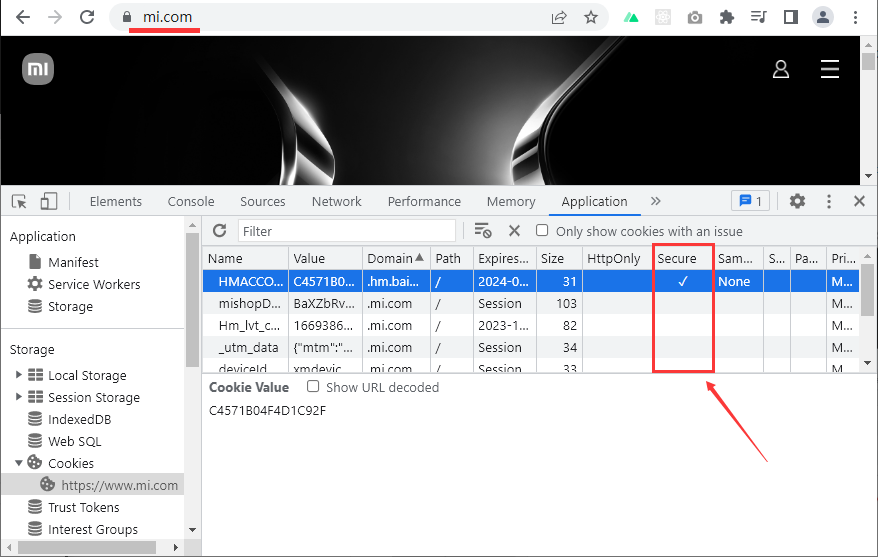878x557 pixels.
Task: Open Chrome three-dot menu
Action: pyautogui.click(x=855, y=17)
